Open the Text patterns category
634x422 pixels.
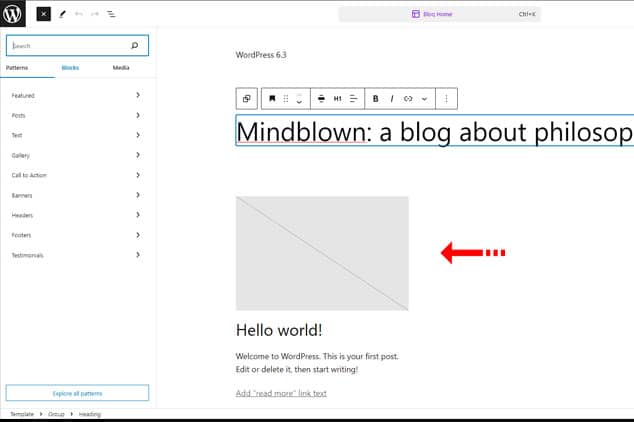pyautogui.click(x=77, y=135)
